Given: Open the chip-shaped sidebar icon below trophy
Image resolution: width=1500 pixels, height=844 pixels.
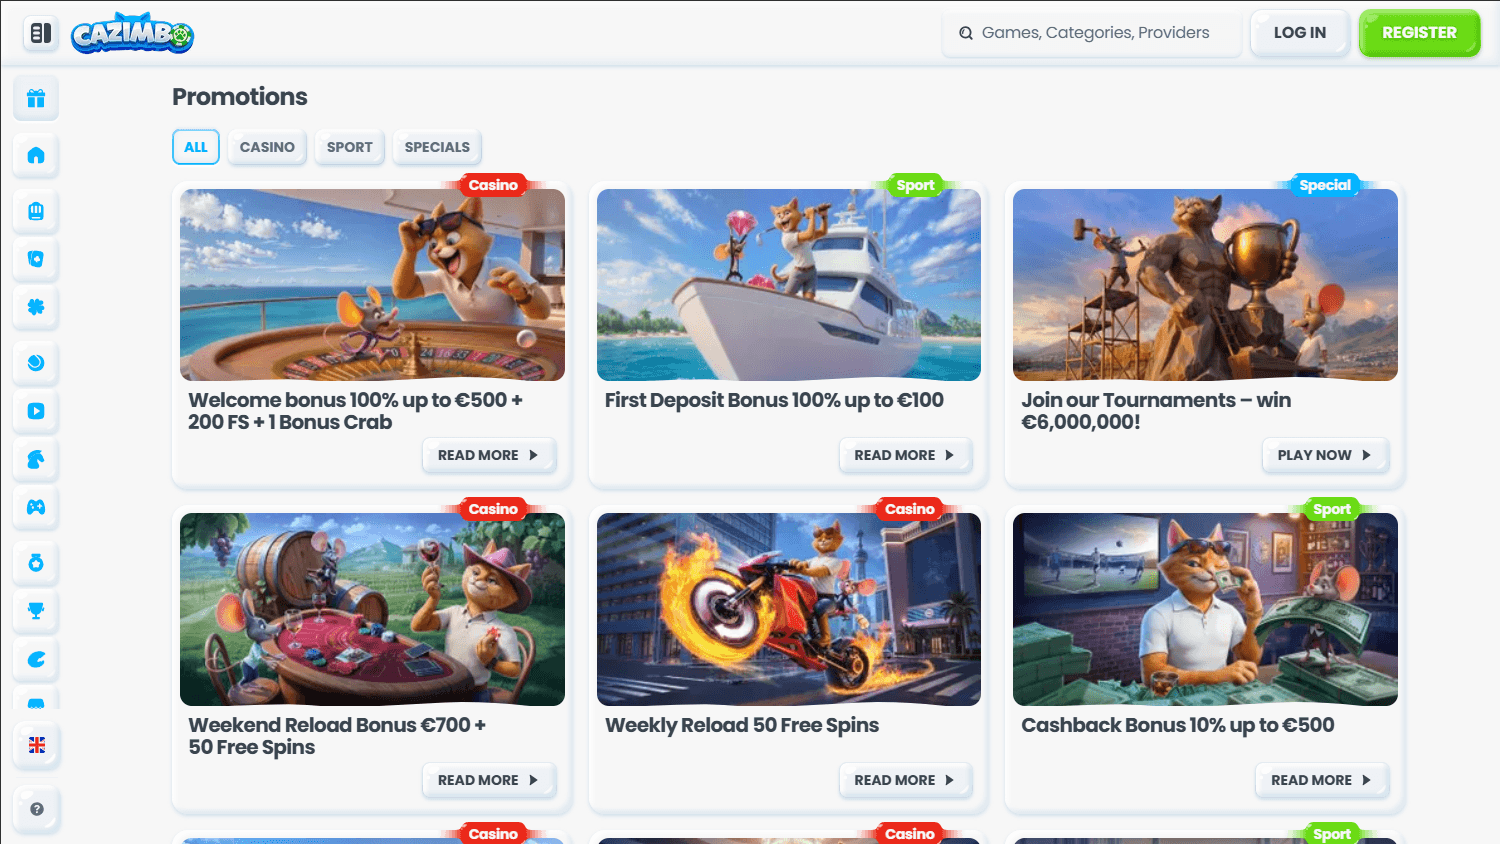Looking at the screenshot, I should (36, 659).
